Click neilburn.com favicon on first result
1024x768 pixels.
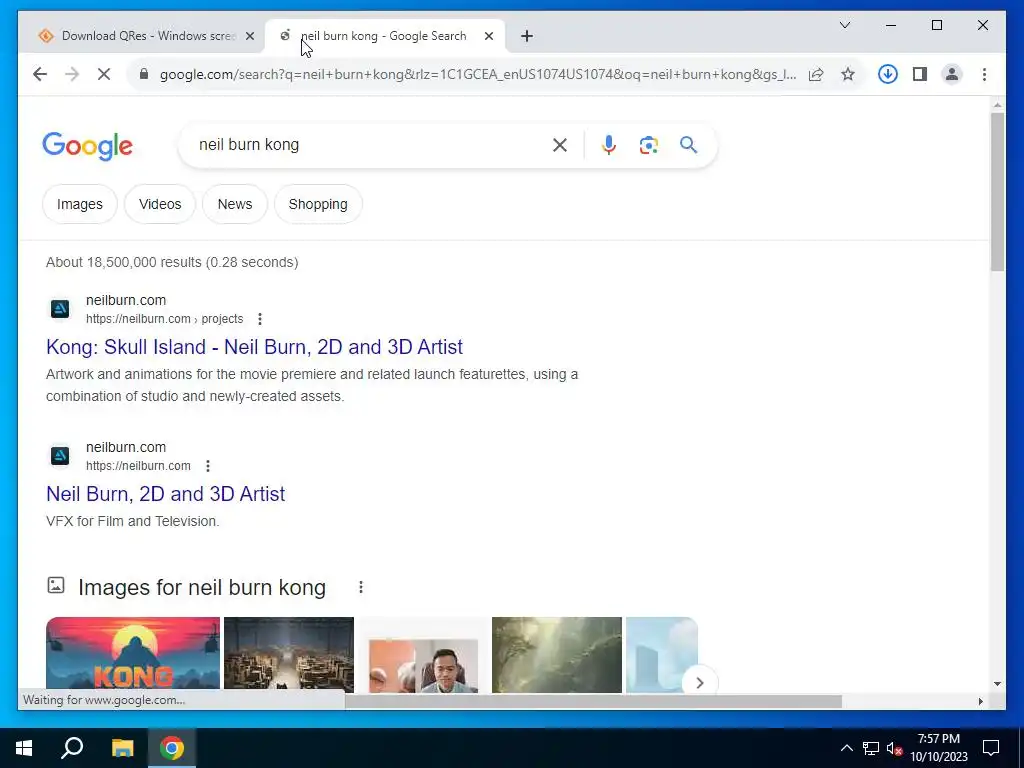click(x=60, y=309)
